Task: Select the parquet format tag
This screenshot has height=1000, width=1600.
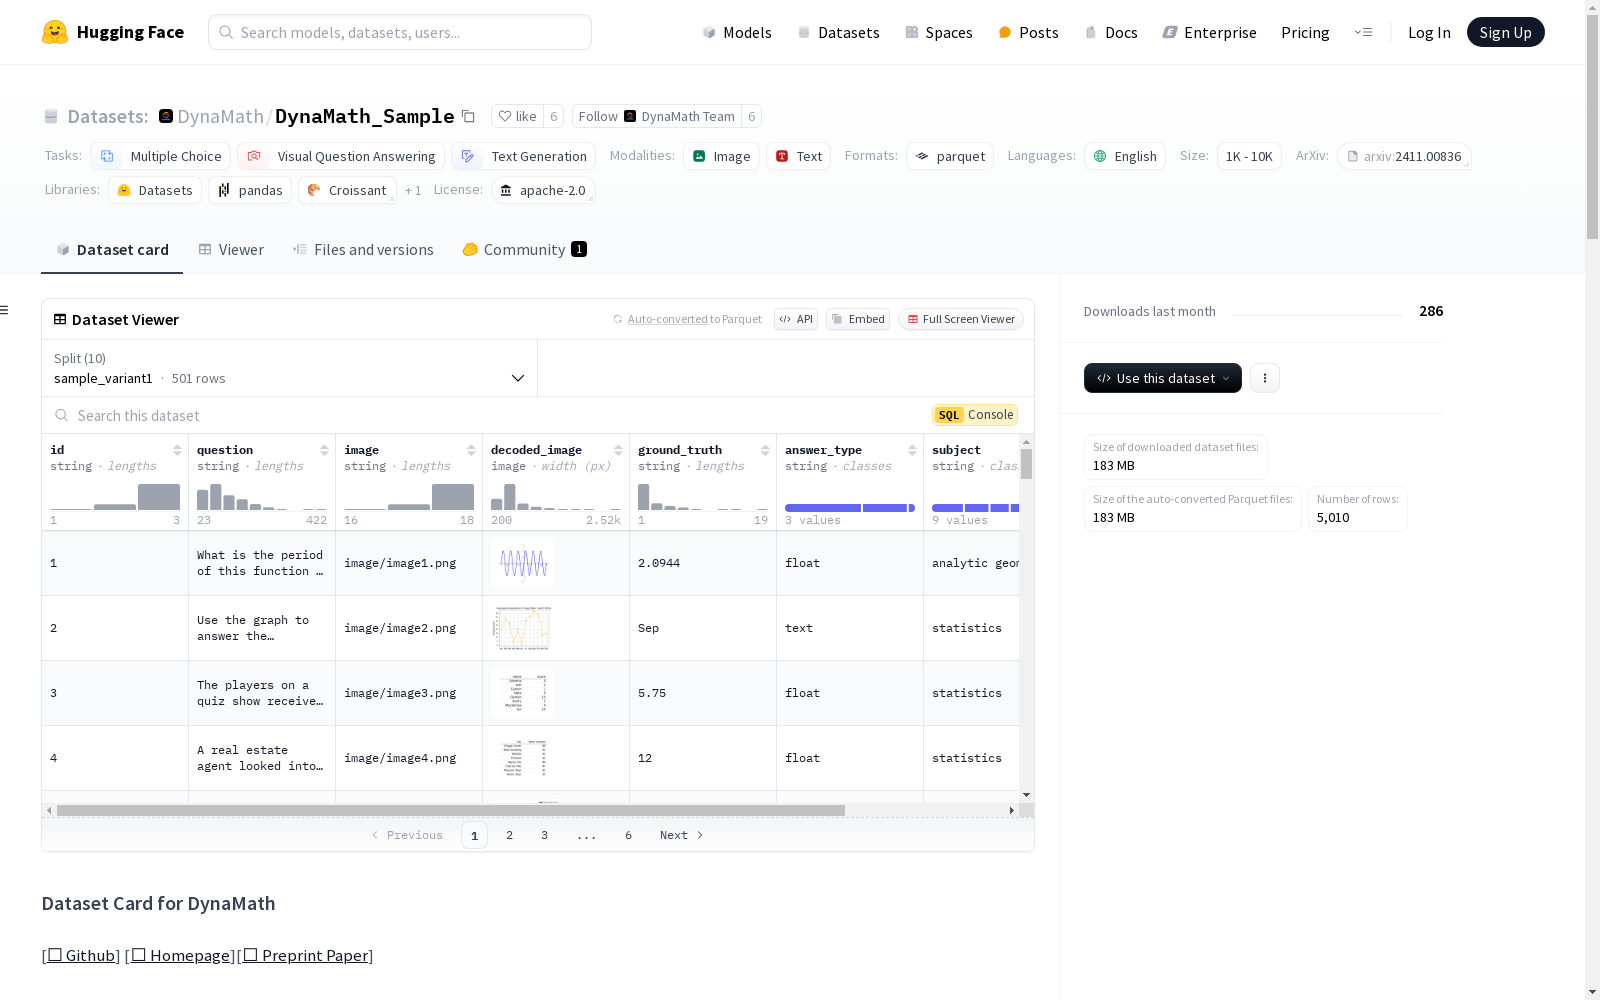Action: (950, 156)
